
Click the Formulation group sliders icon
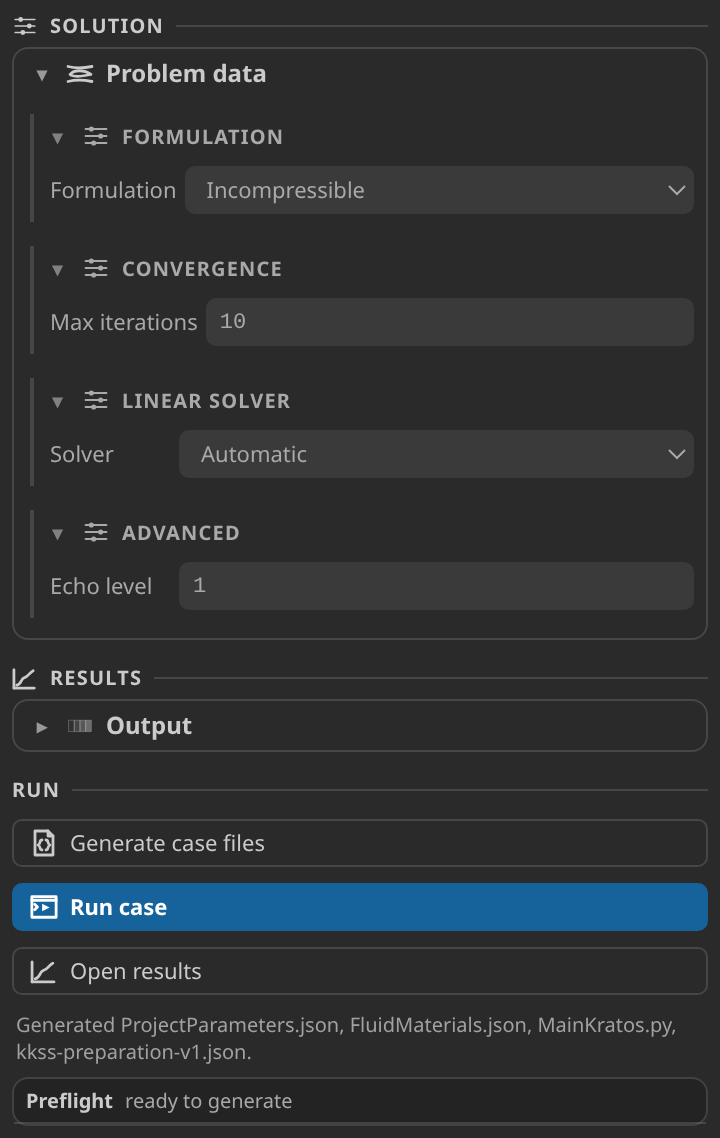96,136
